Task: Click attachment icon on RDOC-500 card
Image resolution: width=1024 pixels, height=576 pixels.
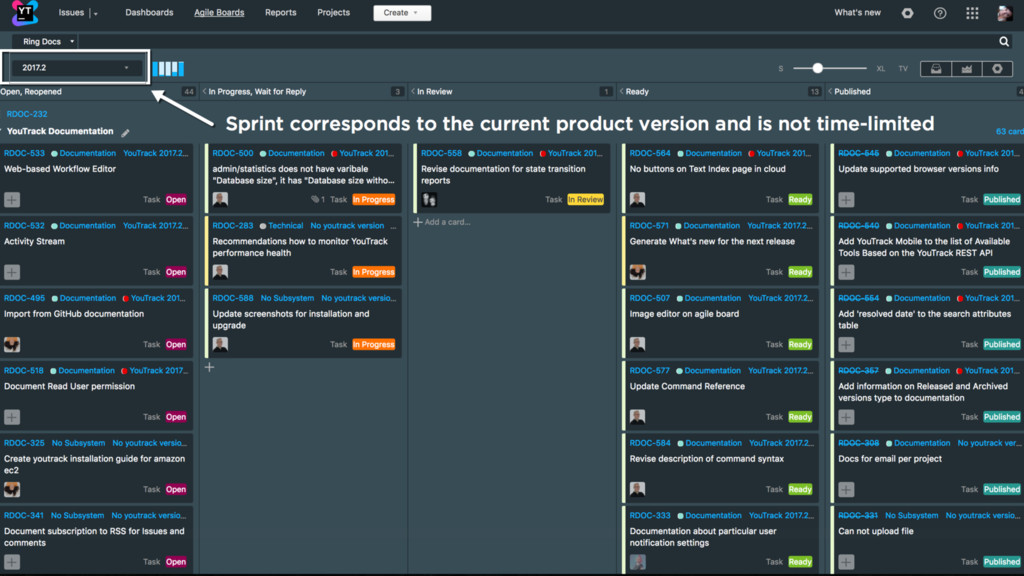Action: tap(315, 199)
